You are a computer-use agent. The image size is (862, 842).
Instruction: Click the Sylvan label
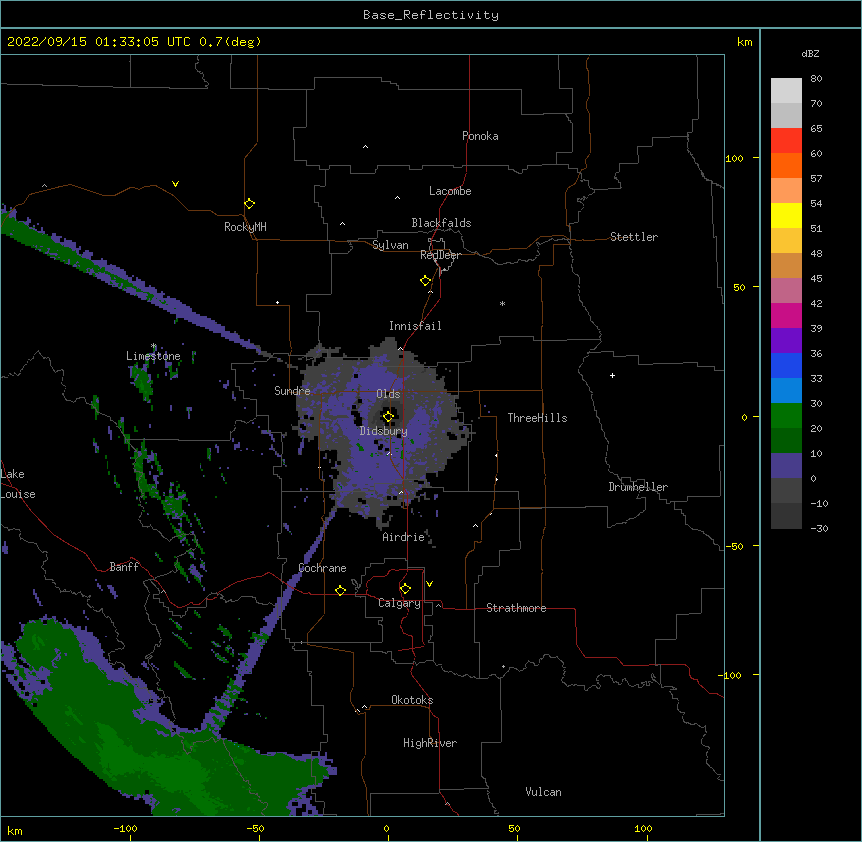tap(390, 245)
